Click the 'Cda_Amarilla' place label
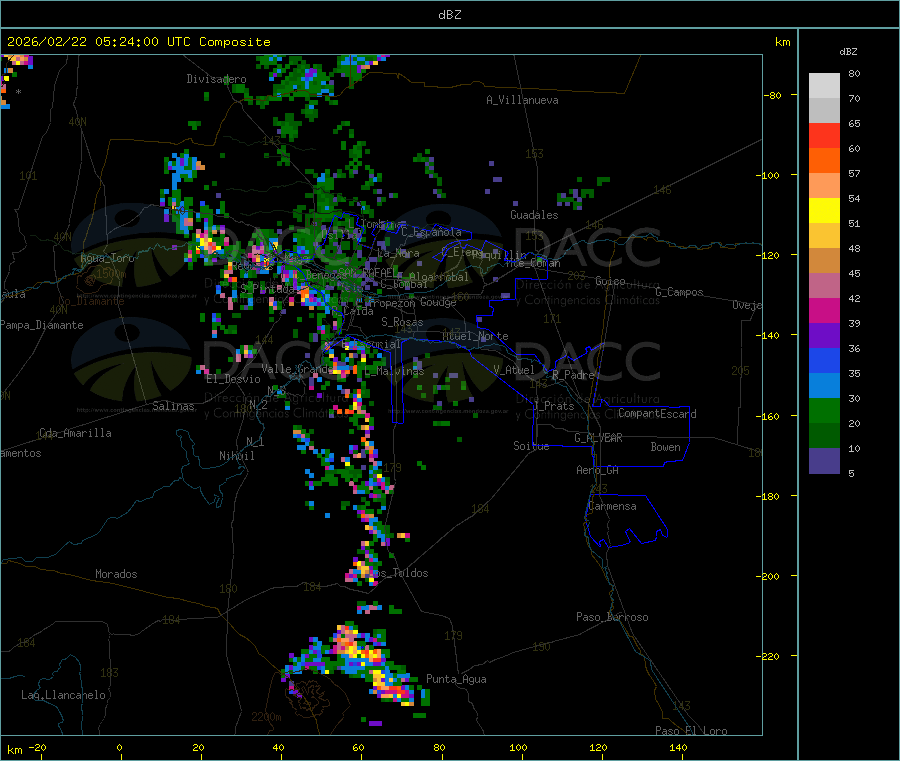Image resolution: width=900 pixels, height=761 pixels. (x=75, y=433)
